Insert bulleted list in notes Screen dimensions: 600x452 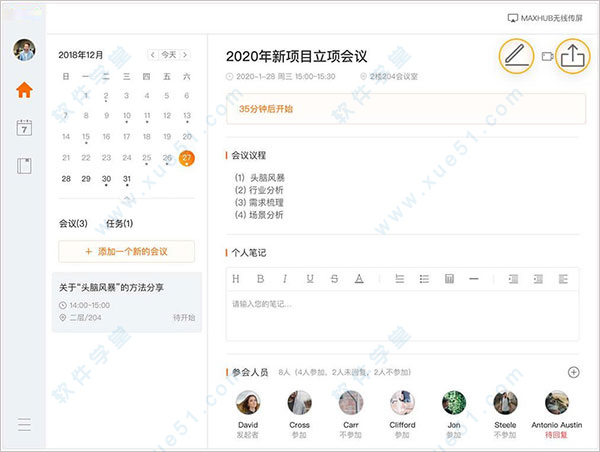click(424, 279)
